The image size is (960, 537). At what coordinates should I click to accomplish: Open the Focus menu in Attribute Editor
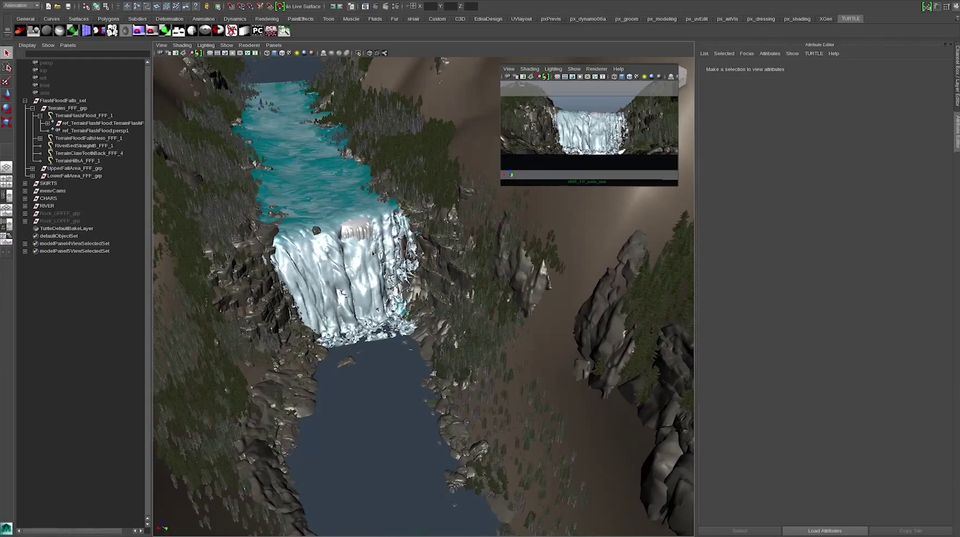coord(746,53)
